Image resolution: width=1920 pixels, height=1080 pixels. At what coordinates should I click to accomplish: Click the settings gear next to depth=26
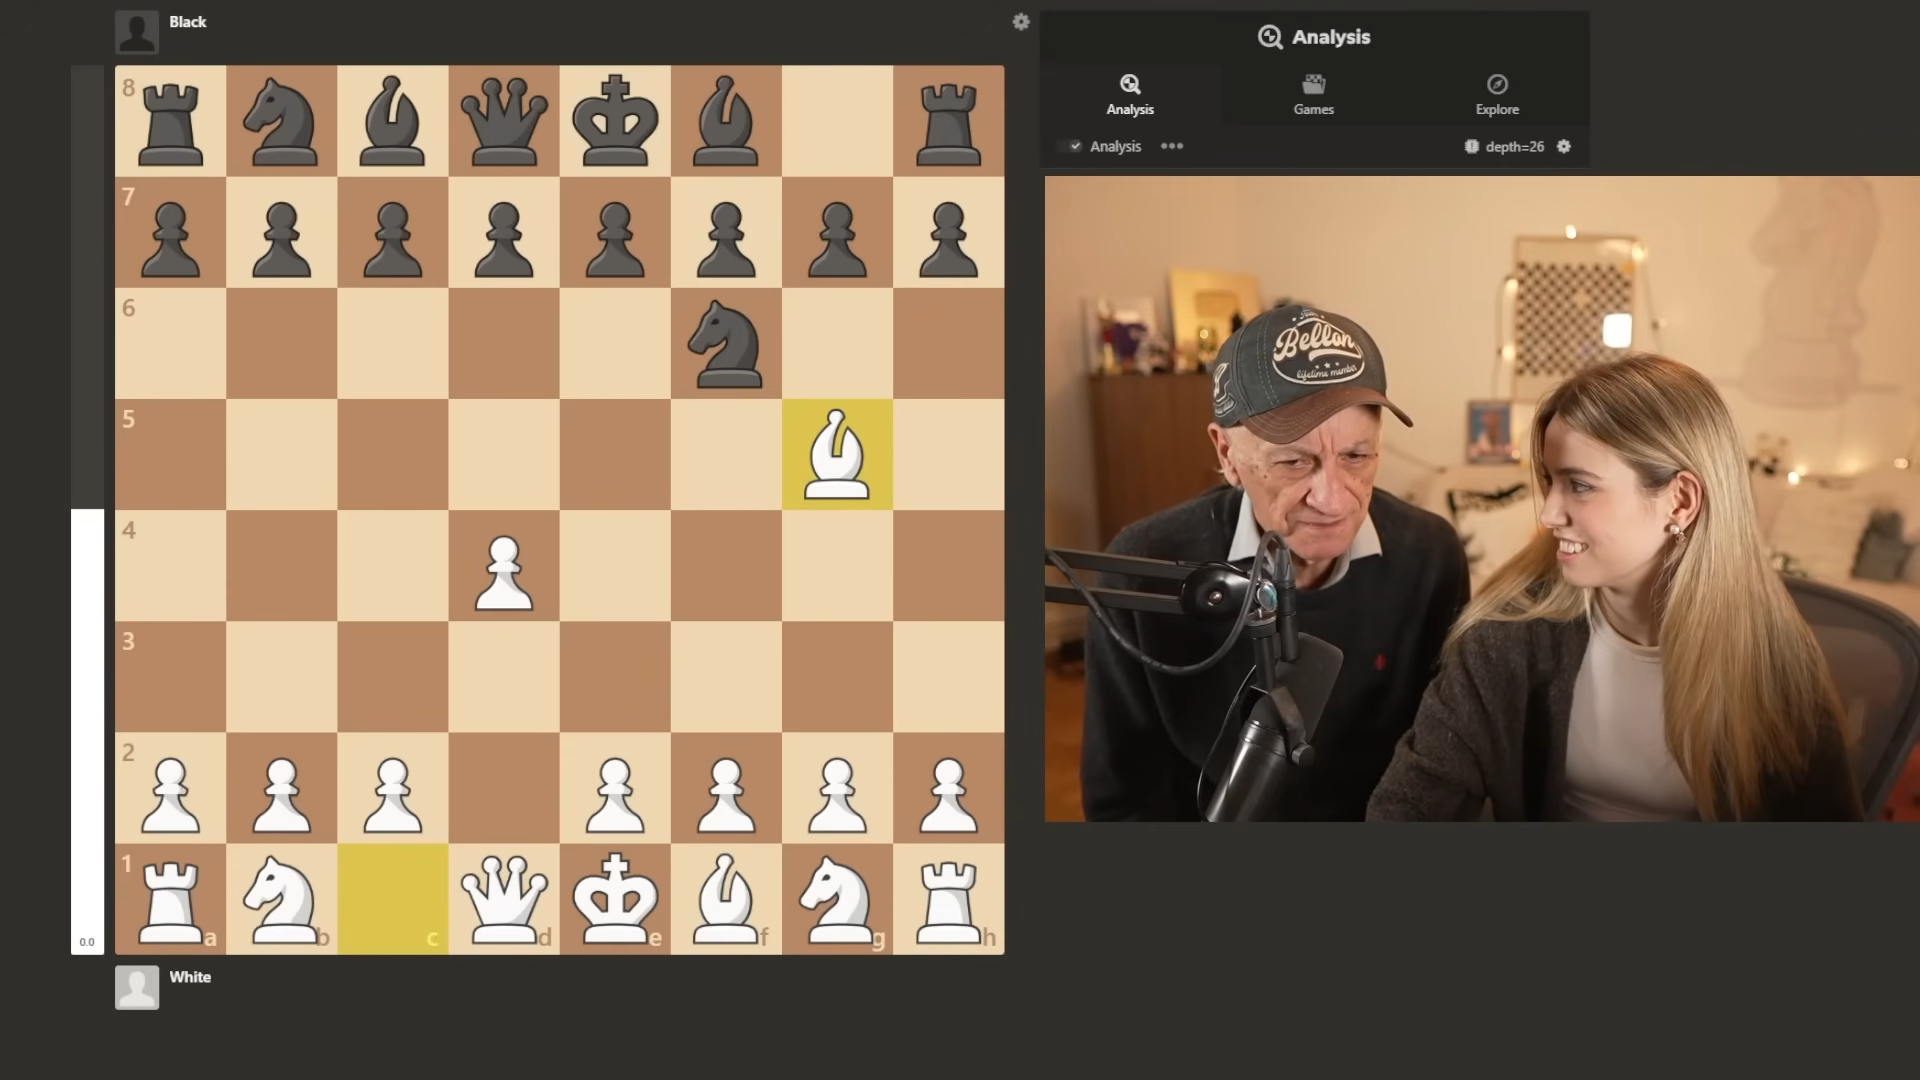click(1564, 146)
